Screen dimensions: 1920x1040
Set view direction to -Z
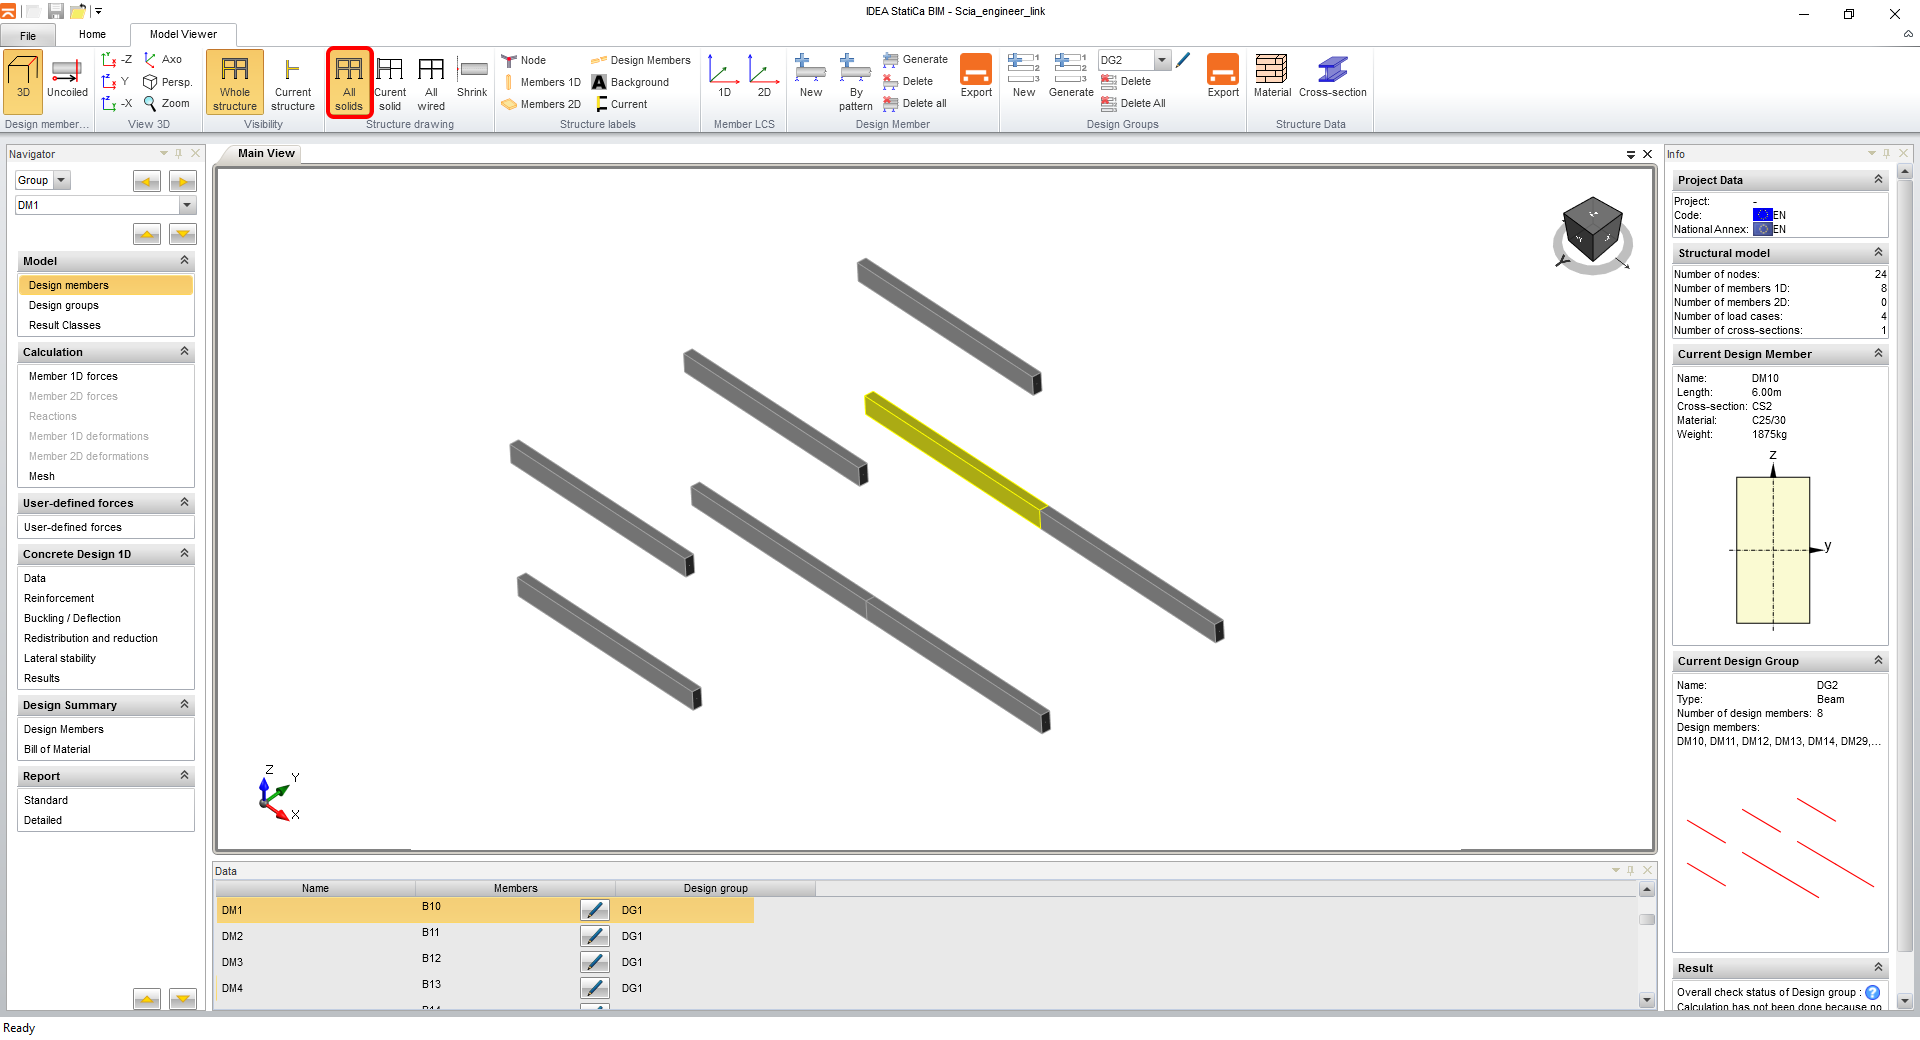click(x=117, y=60)
